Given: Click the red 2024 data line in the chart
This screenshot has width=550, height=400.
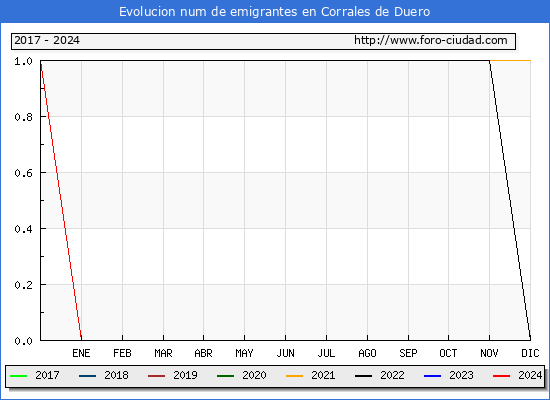Looking at the screenshot, I should pyautogui.click(x=61, y=200).
